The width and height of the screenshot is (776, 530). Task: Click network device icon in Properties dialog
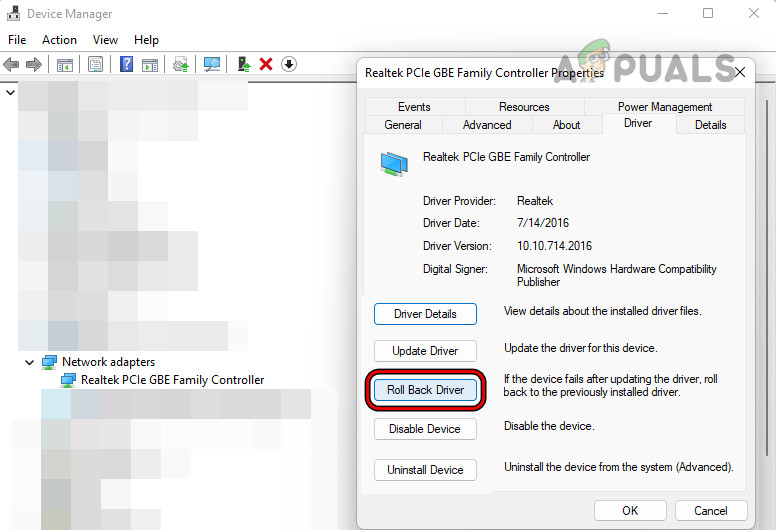click(394, 164)
